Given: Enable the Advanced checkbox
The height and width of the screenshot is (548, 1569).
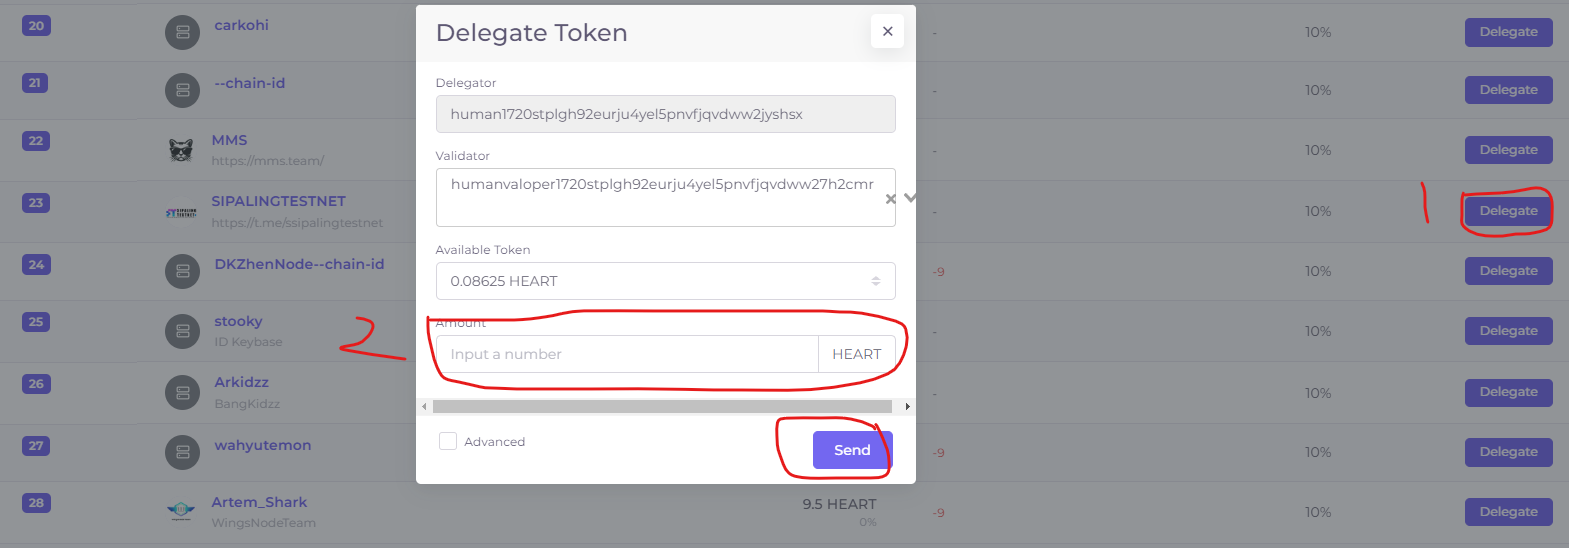Looking at the screenshot, I should click(x=448, y=441).
